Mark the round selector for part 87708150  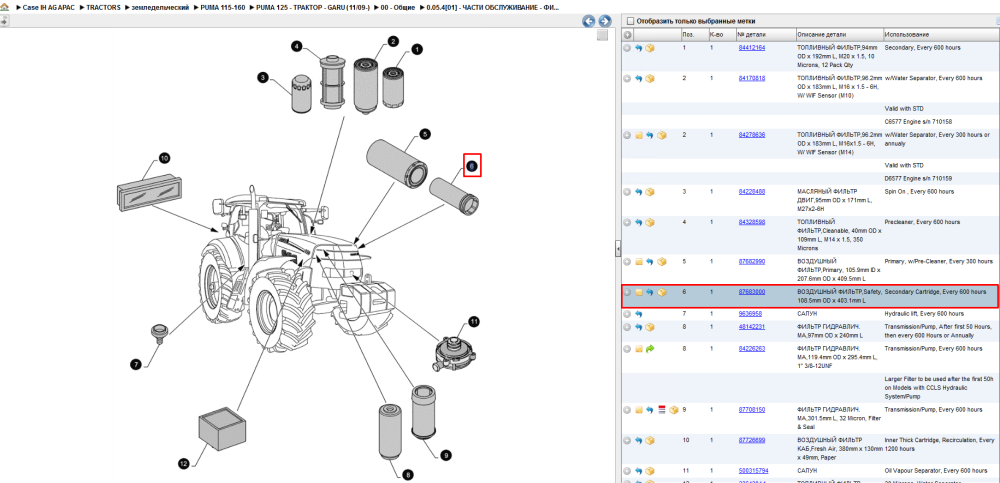point(628,410)
